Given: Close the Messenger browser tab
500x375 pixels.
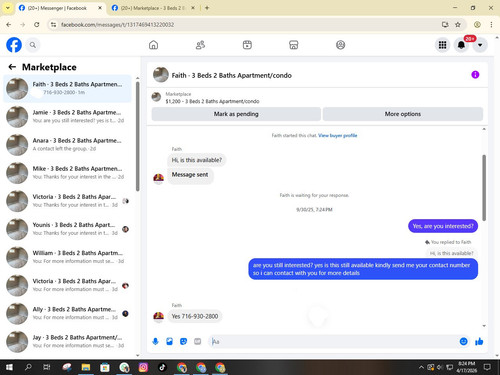Looking at the screenshot, I should coord(100,8).
